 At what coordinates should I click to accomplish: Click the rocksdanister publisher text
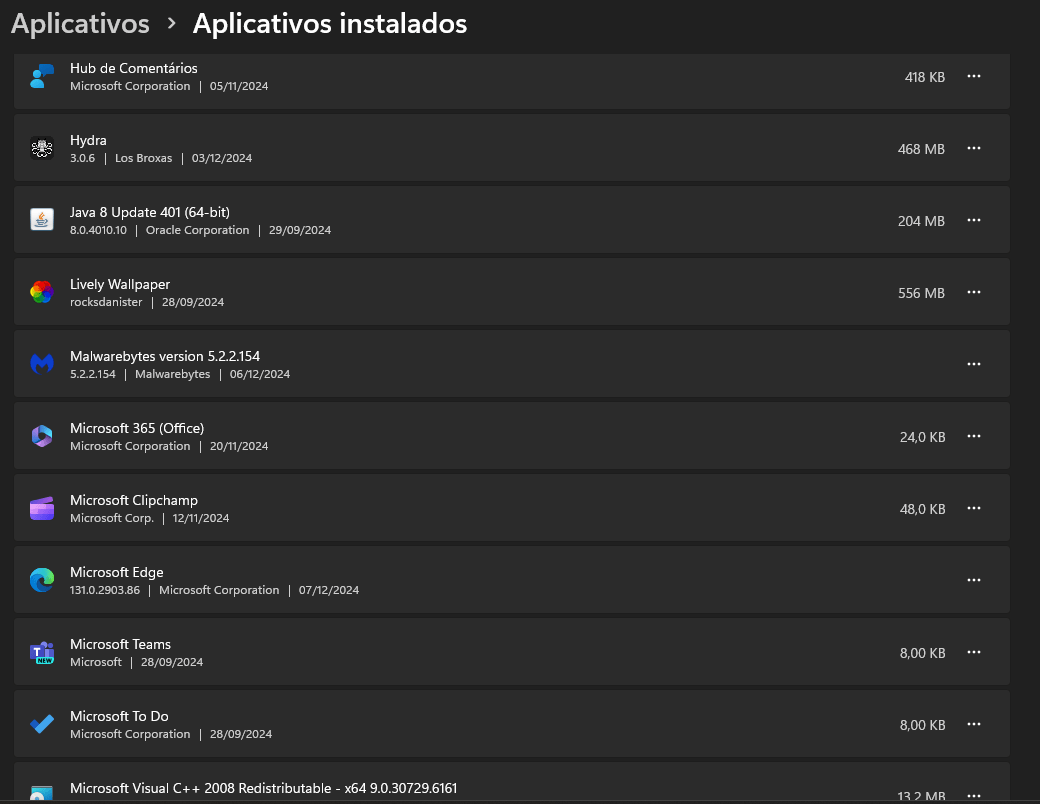coord(106,302)
